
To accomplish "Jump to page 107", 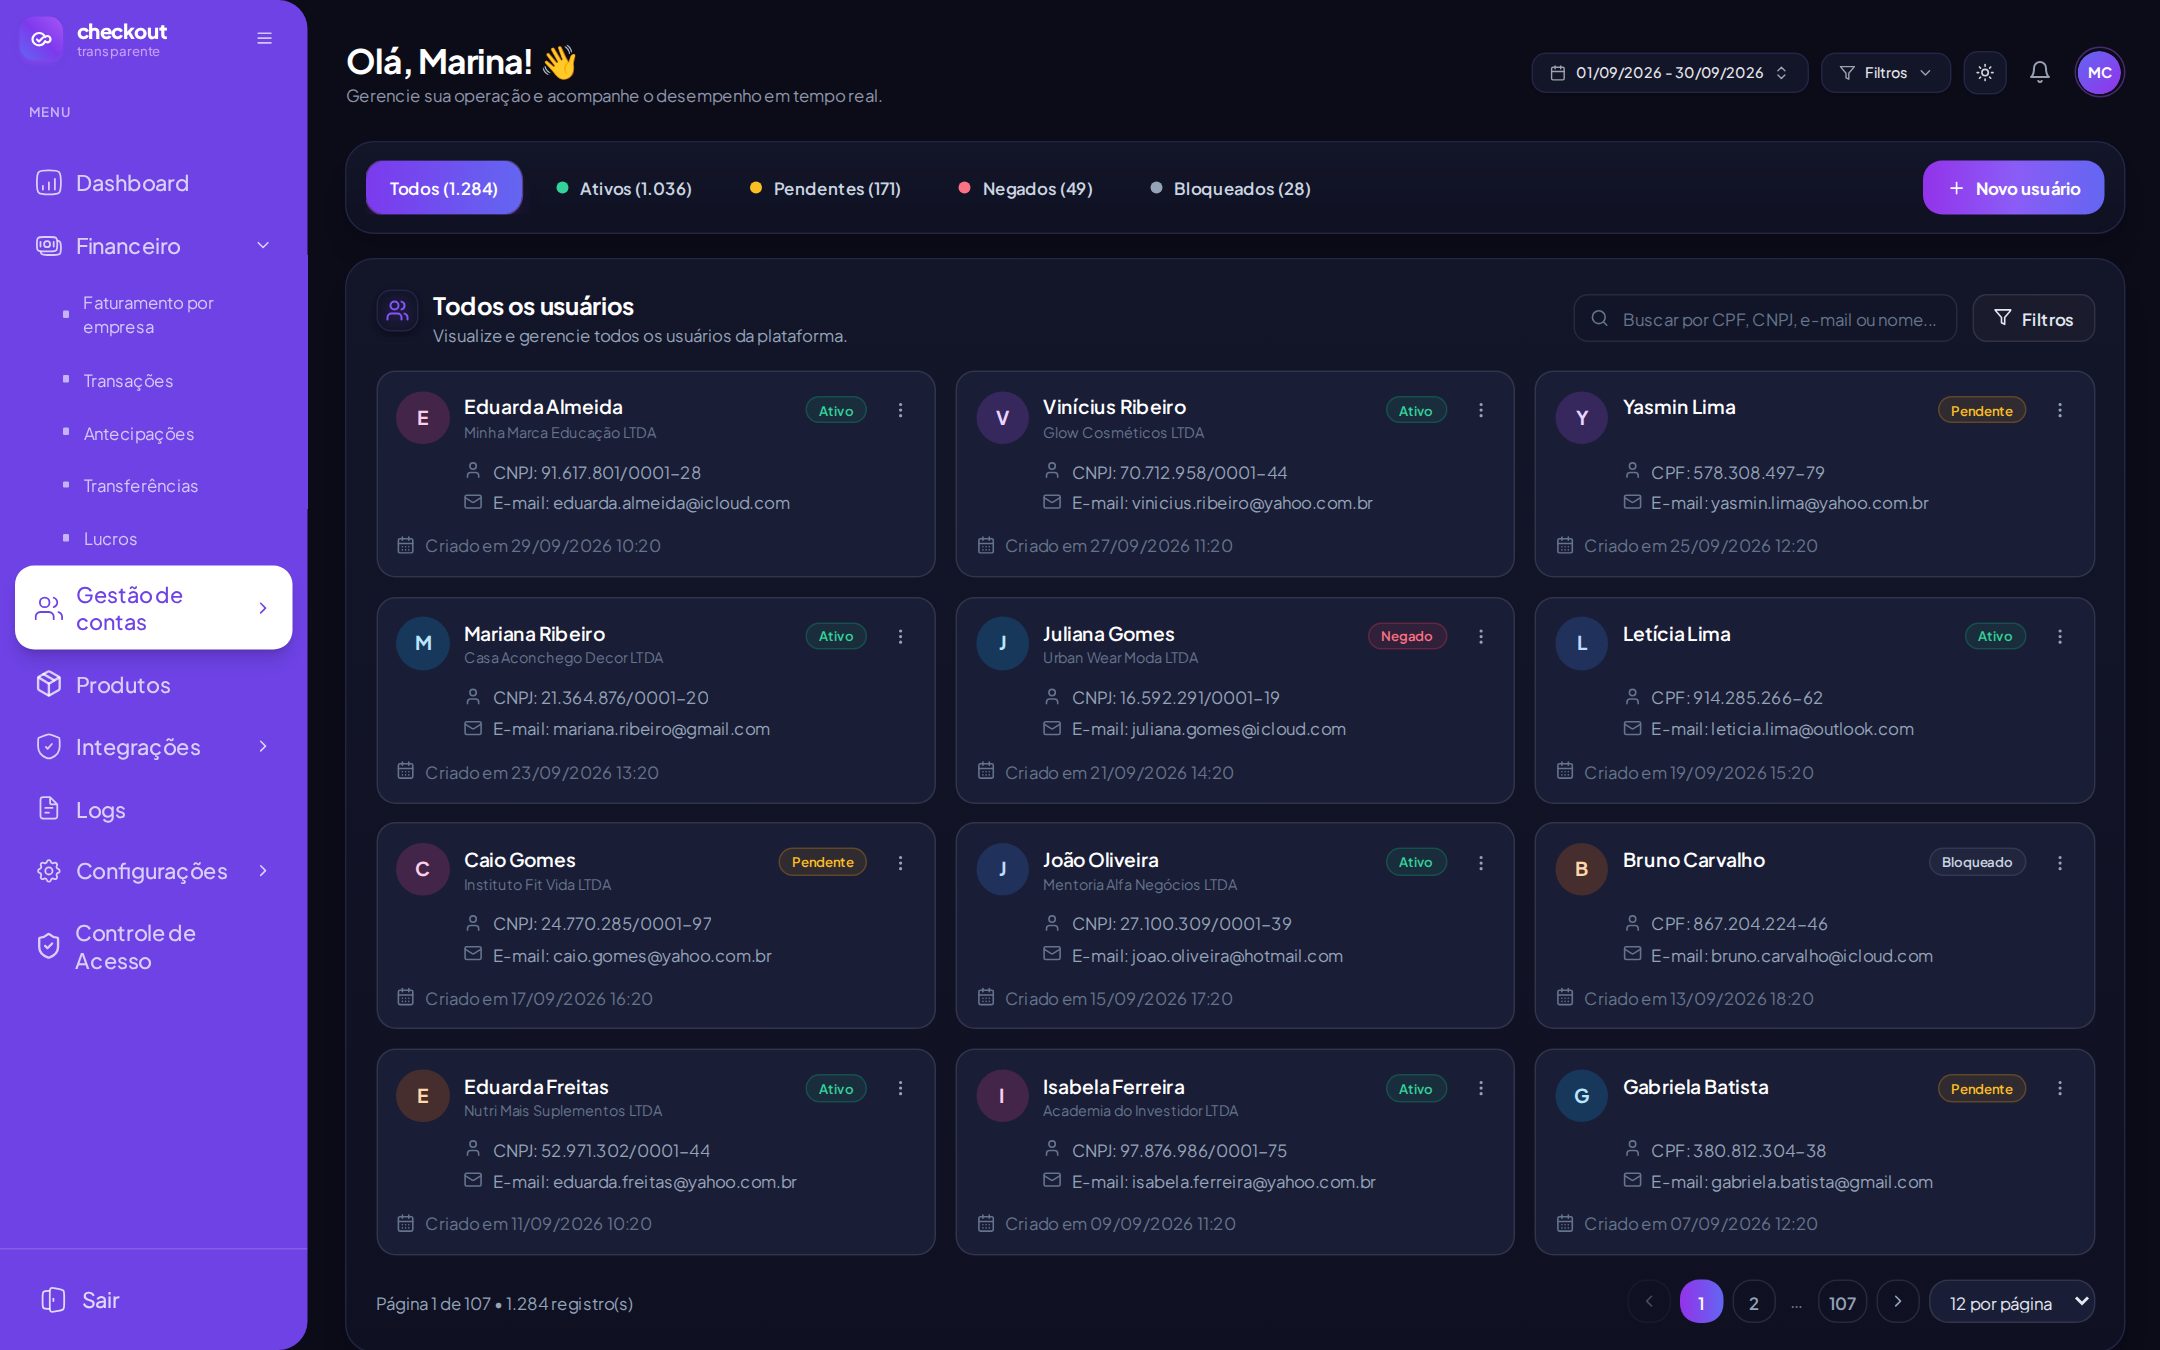I will [x=1841, y=1302].
